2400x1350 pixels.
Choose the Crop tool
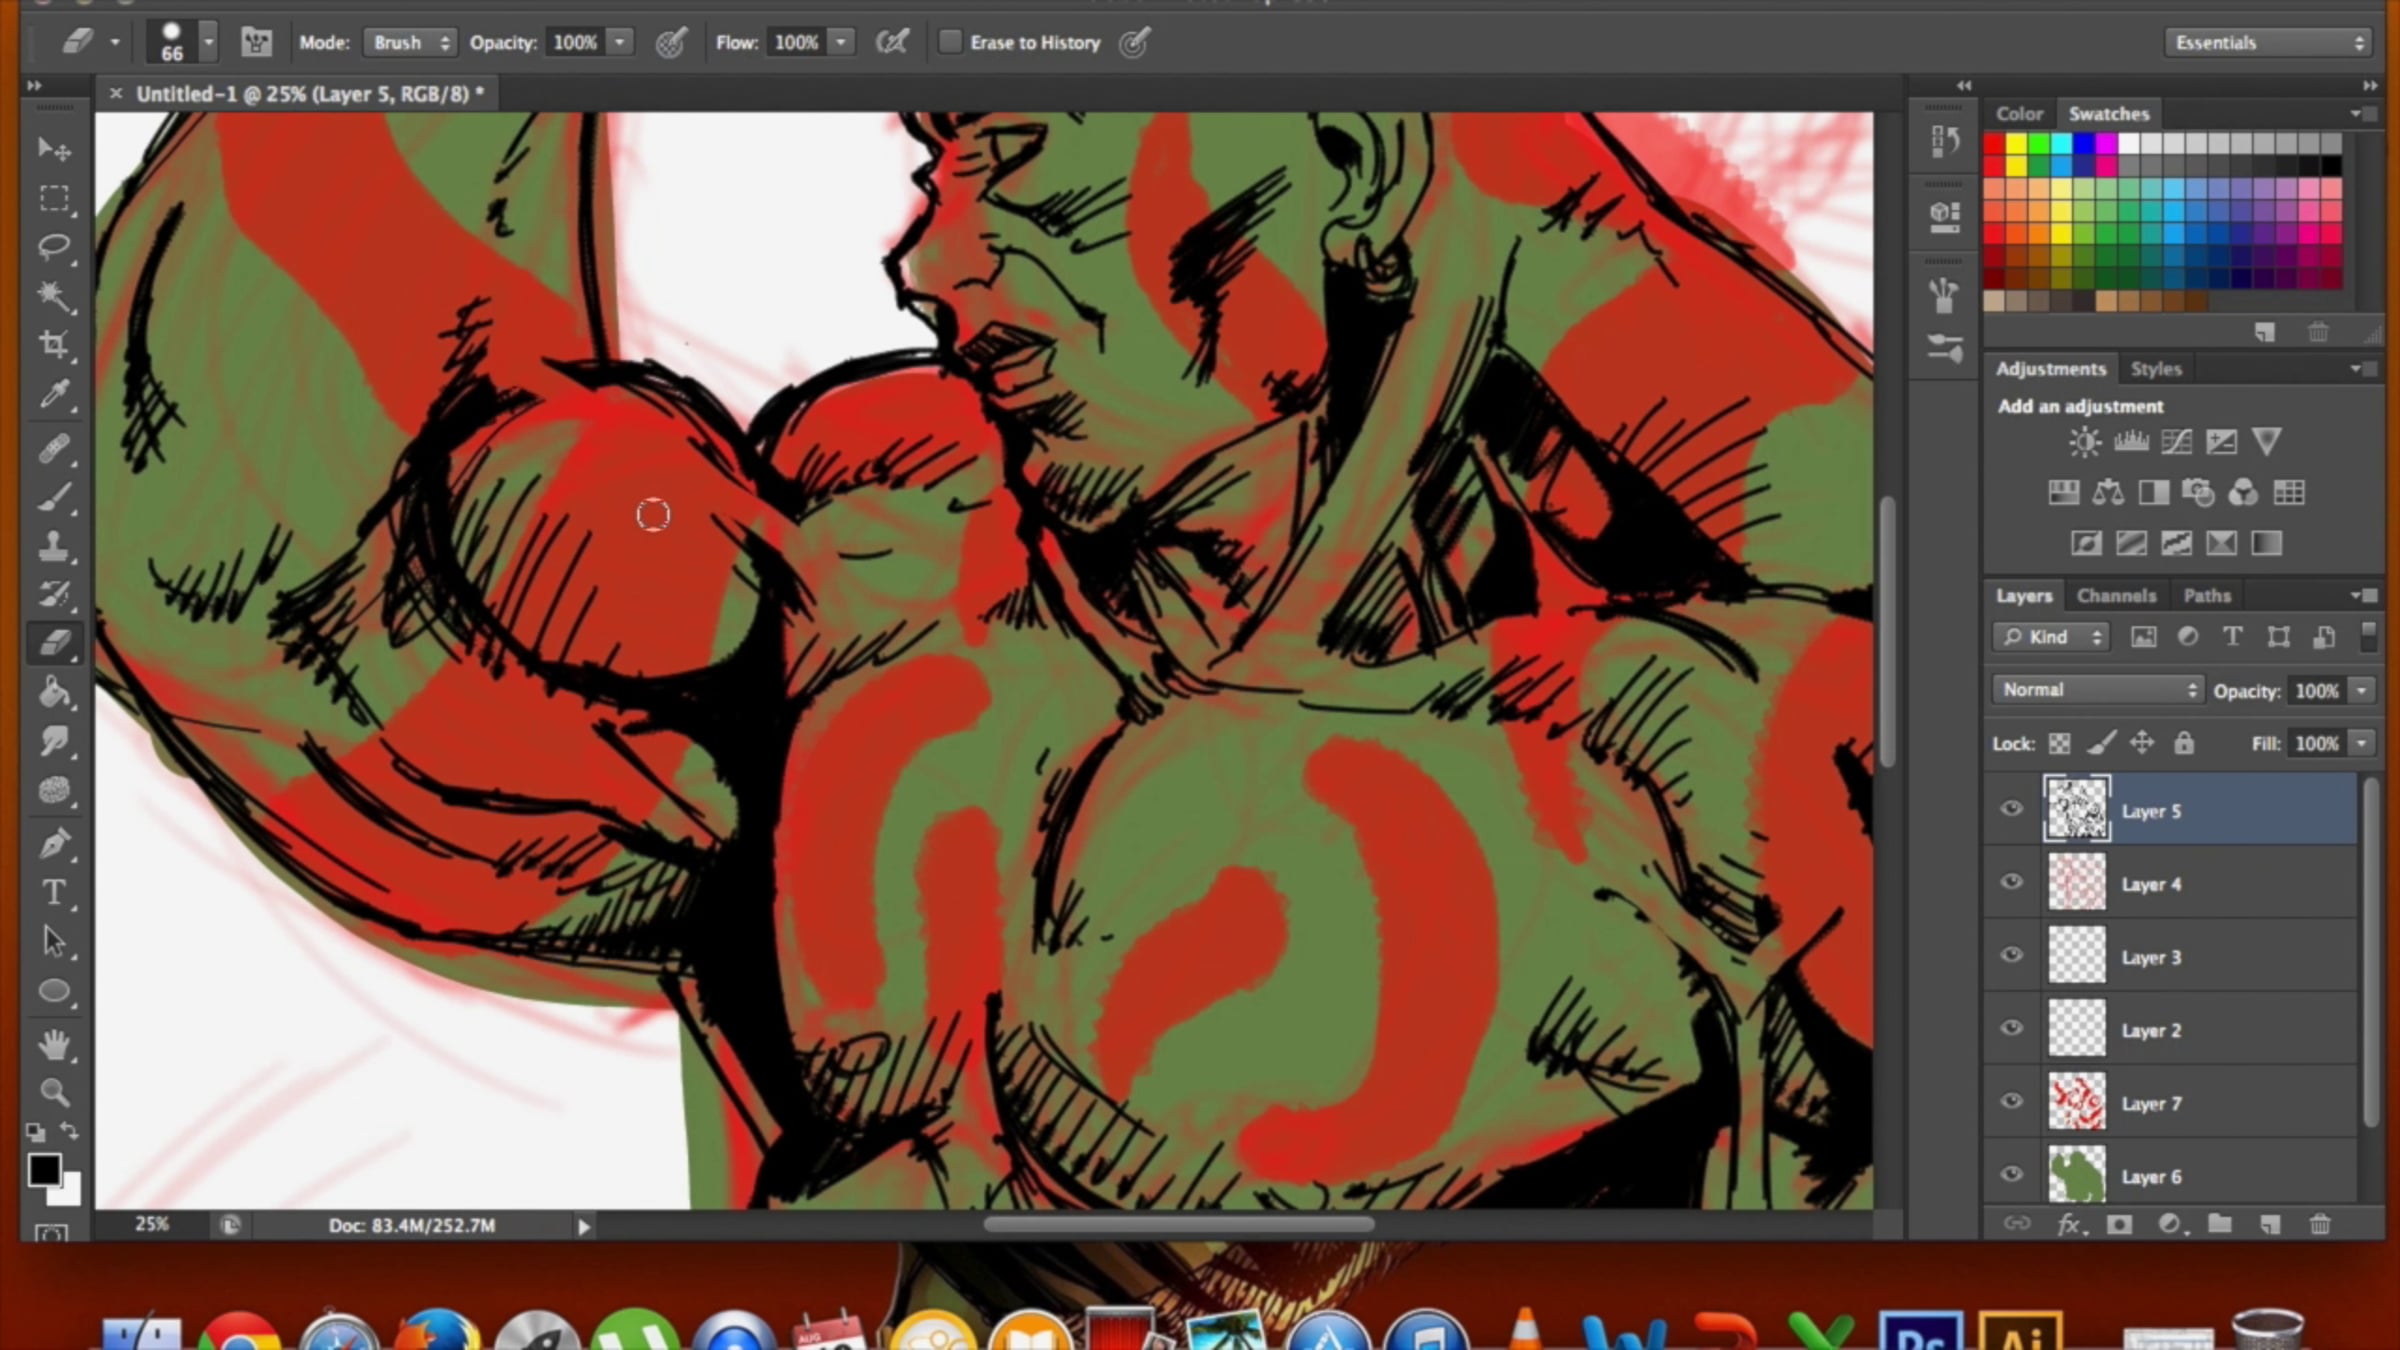coord(53,345)
